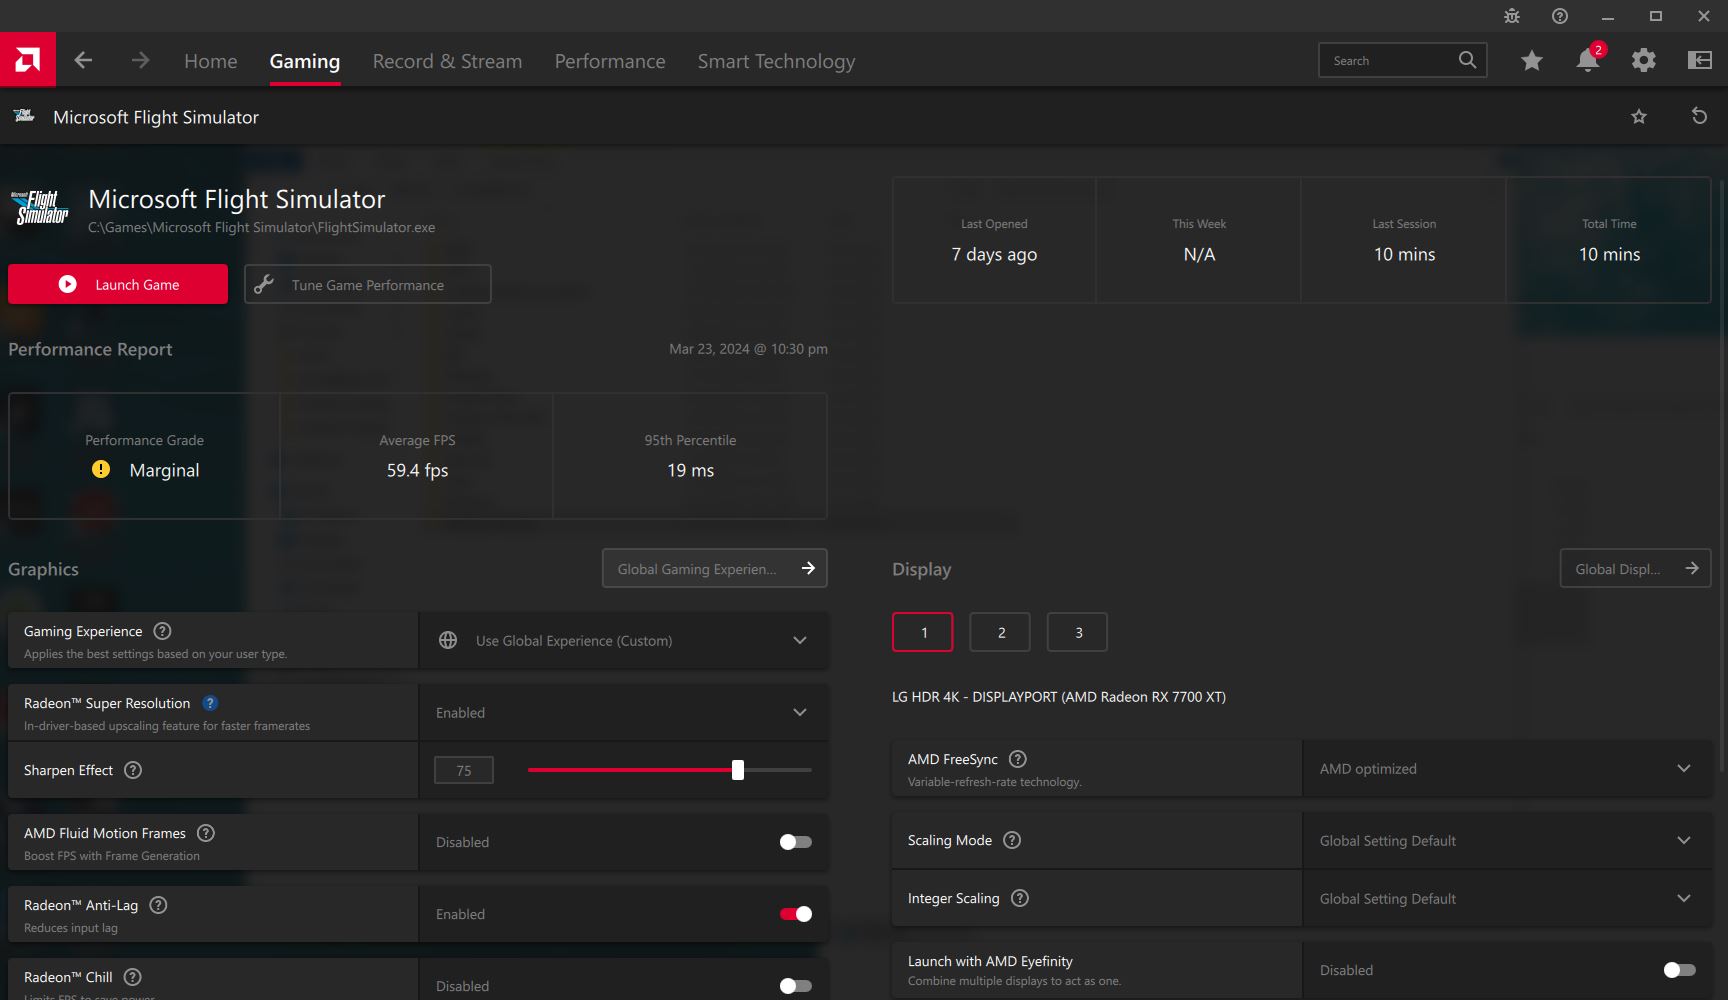Open the Performance tab
The height and width of the screenshot is (1000, 1728).
pos(610,61)
